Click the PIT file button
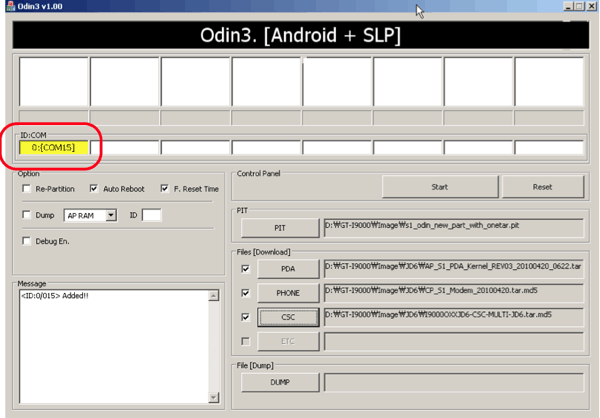The height and width of the screenshot is (418, 600). coord(281,228)
